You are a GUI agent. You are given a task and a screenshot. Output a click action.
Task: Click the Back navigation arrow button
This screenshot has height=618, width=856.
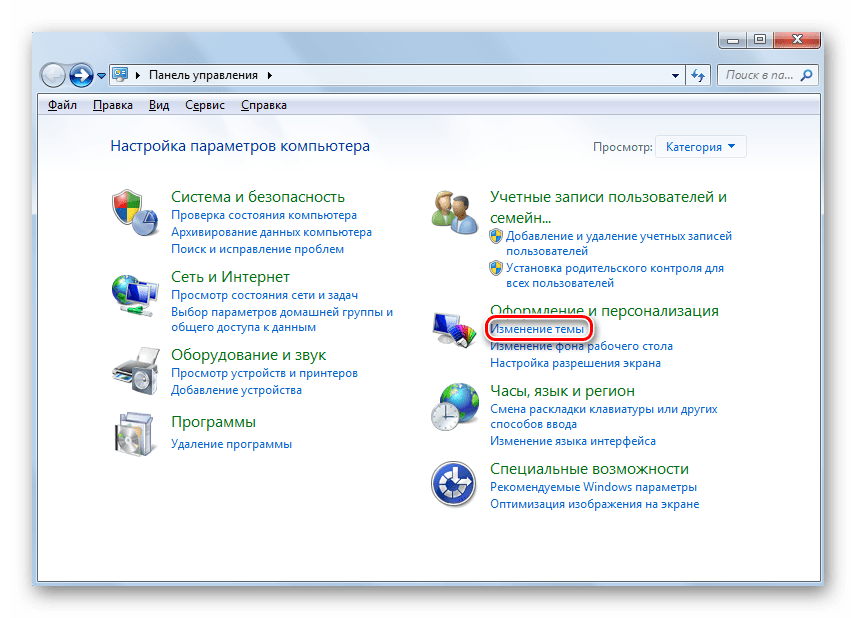click(x=54, y=75)
